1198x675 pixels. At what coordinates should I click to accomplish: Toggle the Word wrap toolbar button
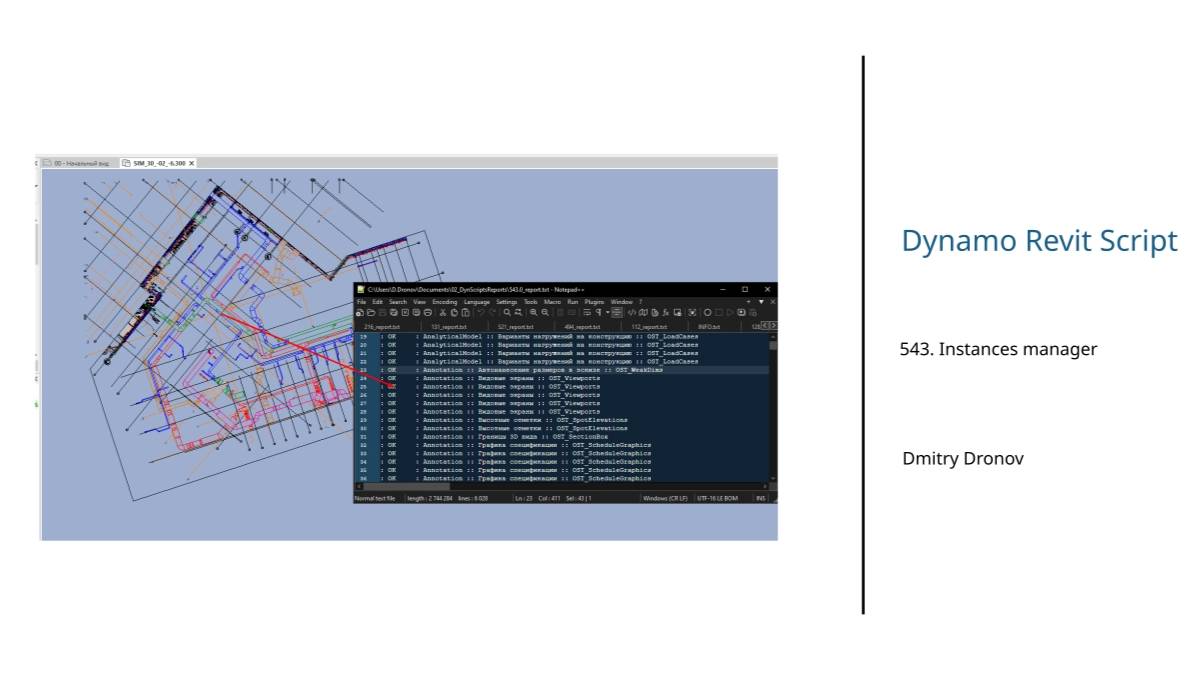coord(587,313)
